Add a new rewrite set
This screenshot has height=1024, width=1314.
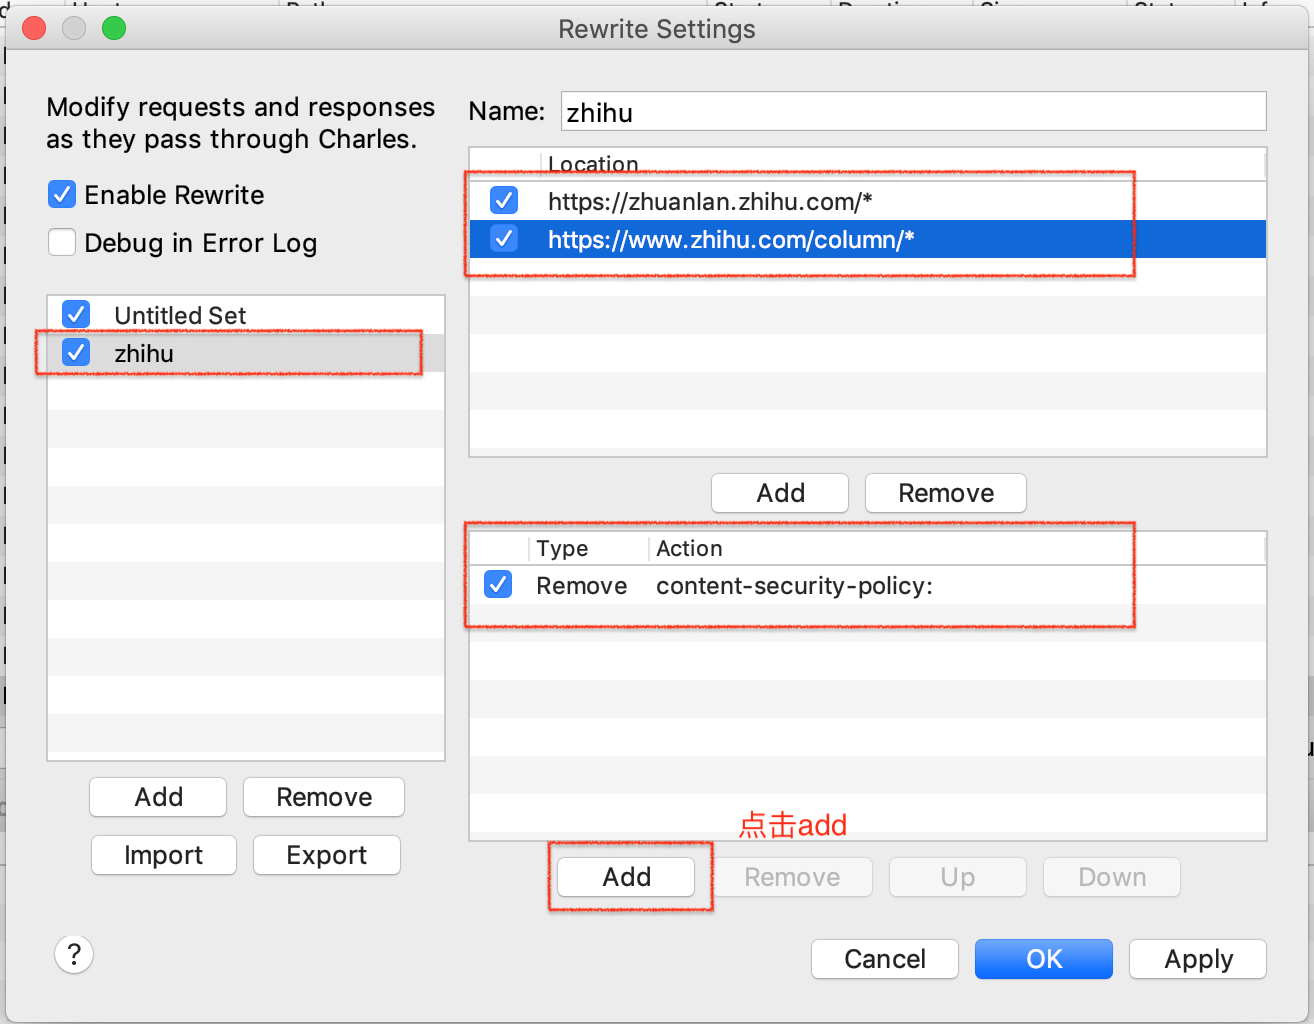click(158, 797)
